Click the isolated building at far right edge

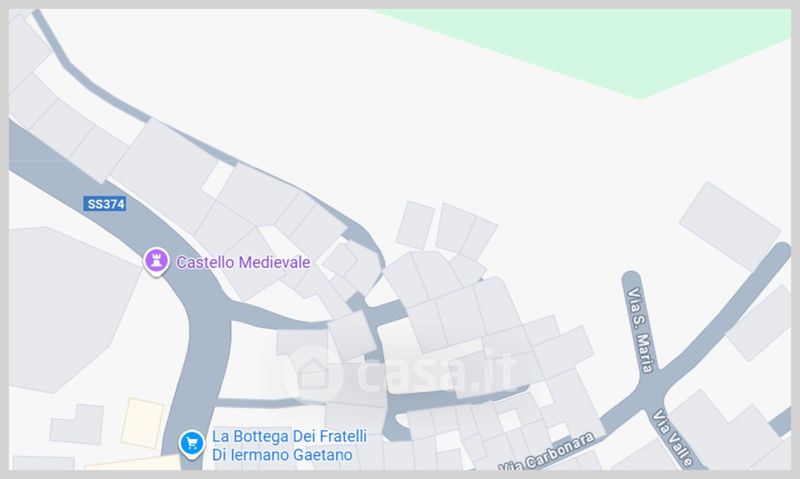click(730, 225)
